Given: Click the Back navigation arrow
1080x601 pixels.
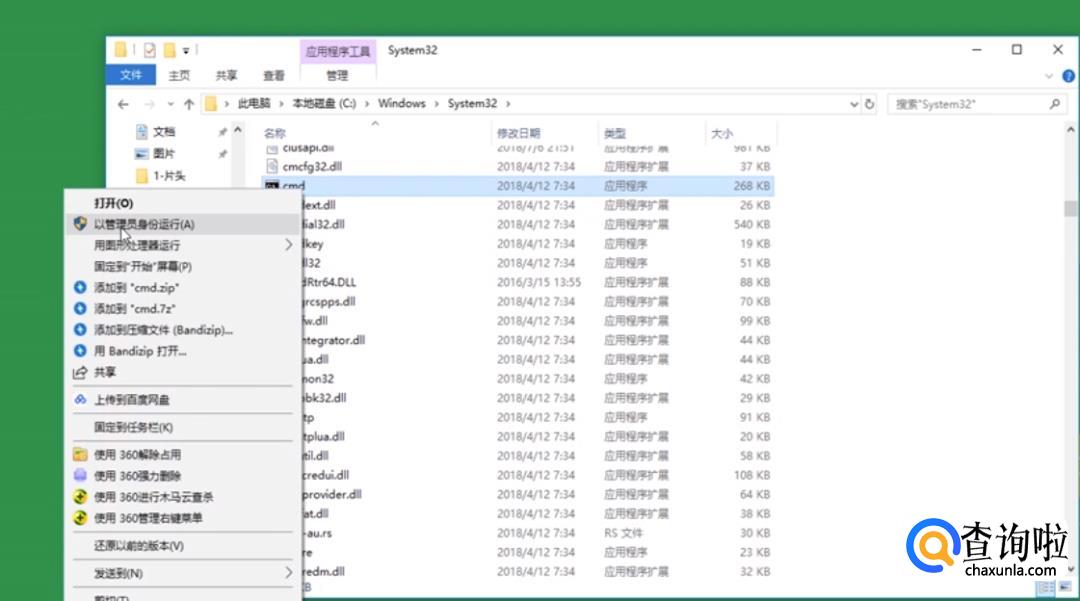Looking at the screenshot, I should pyautogui.click(x=123, y=104).
